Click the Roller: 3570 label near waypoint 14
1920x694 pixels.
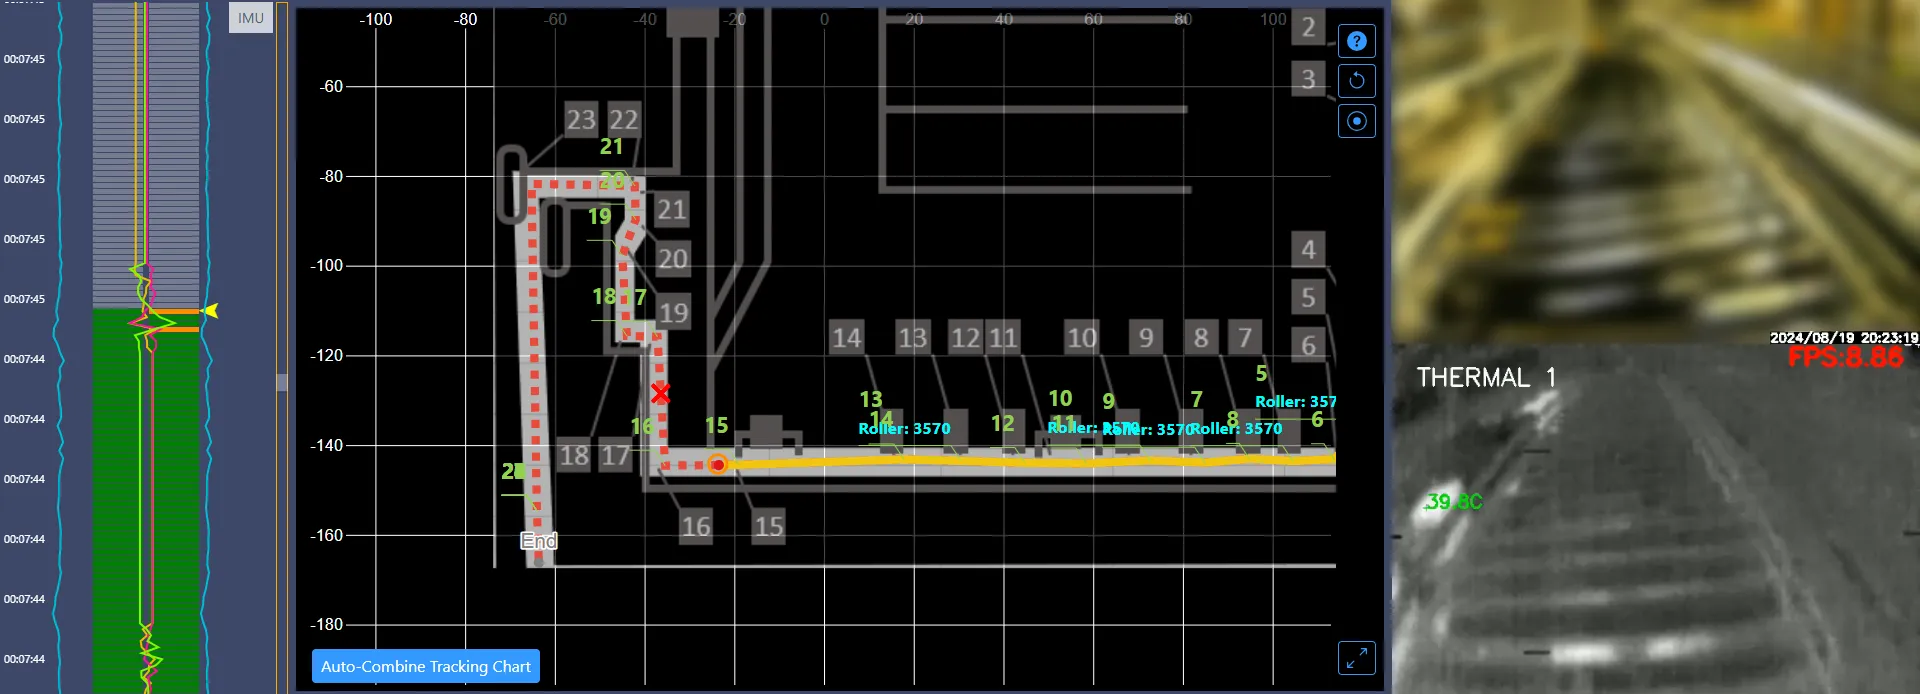(904, 429)
